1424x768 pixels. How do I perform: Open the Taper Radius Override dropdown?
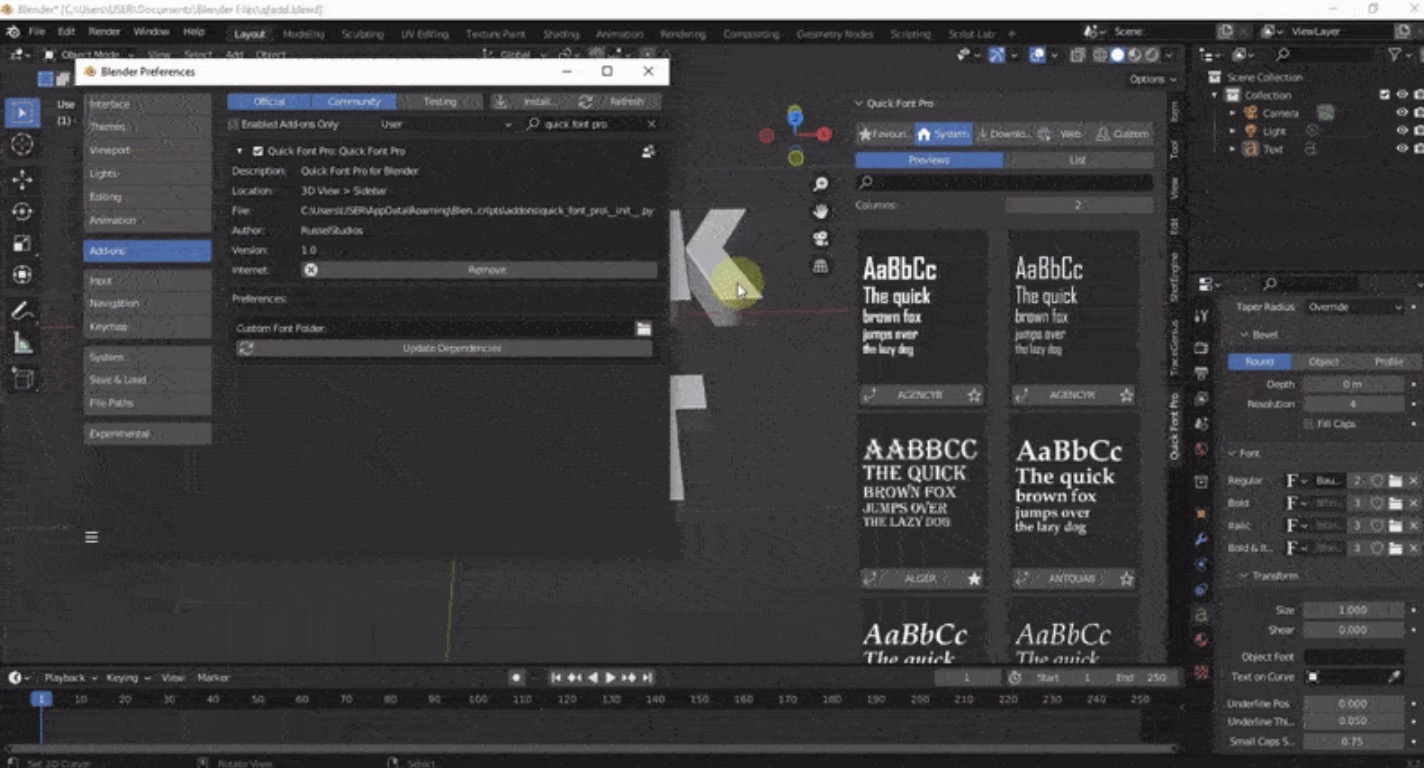point(1355,307)
